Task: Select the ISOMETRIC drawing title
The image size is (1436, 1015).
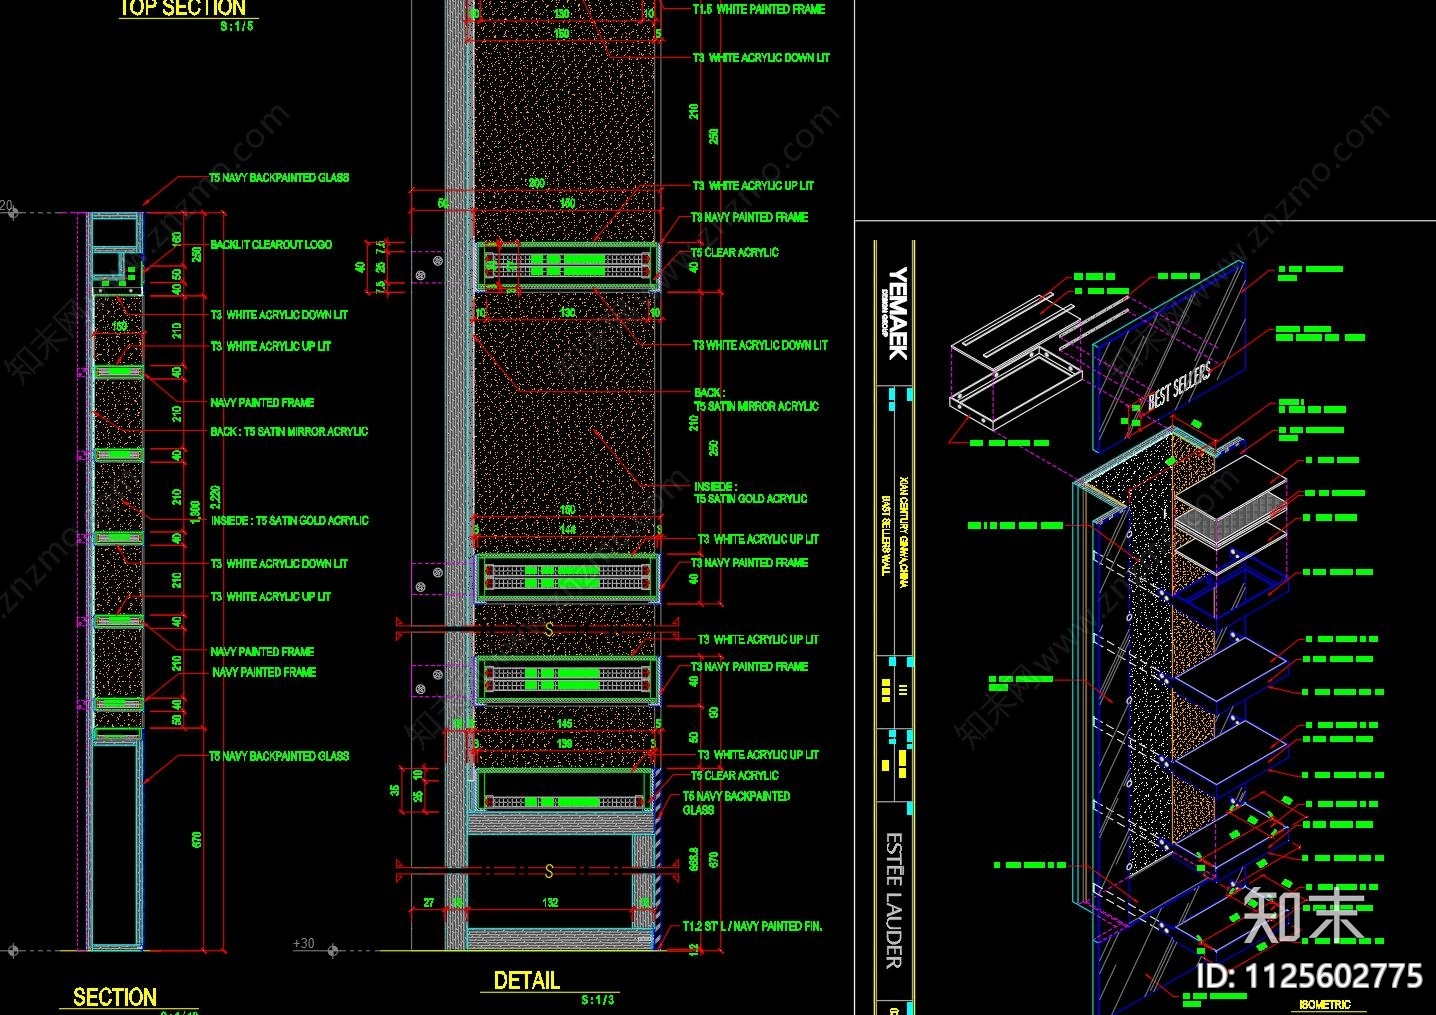Action: coord(1325,1004)
